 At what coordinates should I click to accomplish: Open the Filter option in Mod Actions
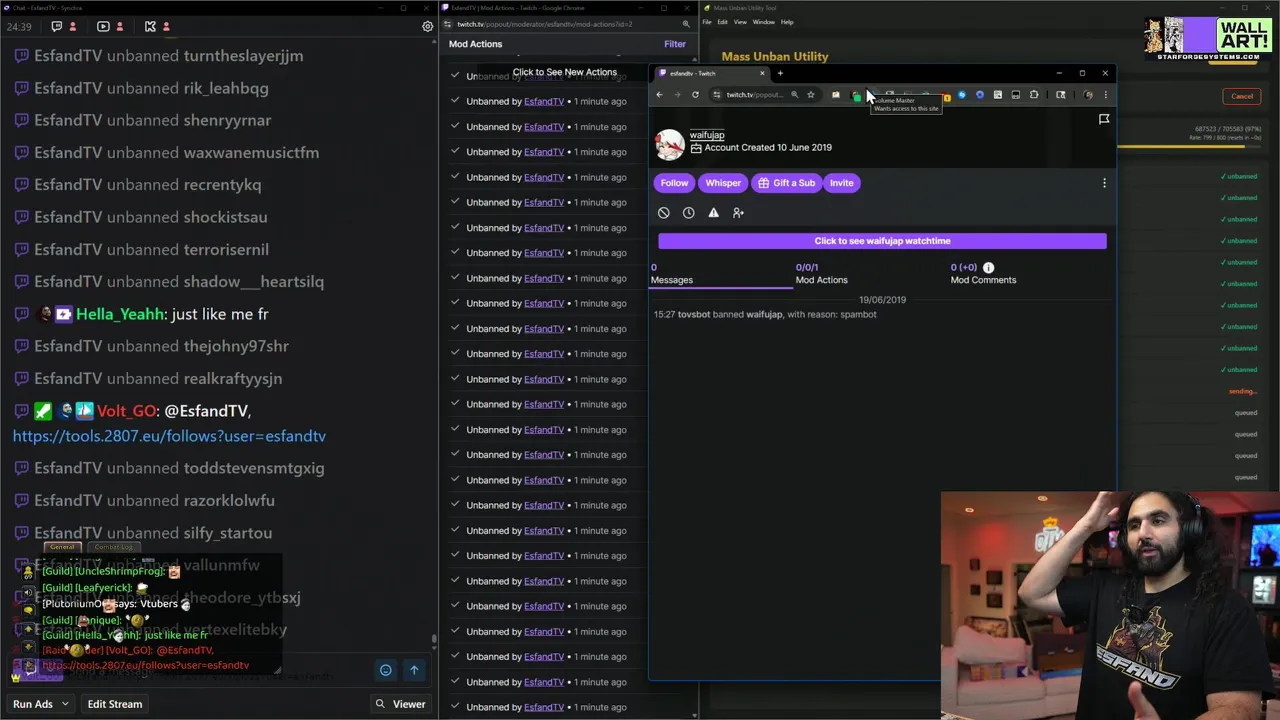click(x=675, y=44)
